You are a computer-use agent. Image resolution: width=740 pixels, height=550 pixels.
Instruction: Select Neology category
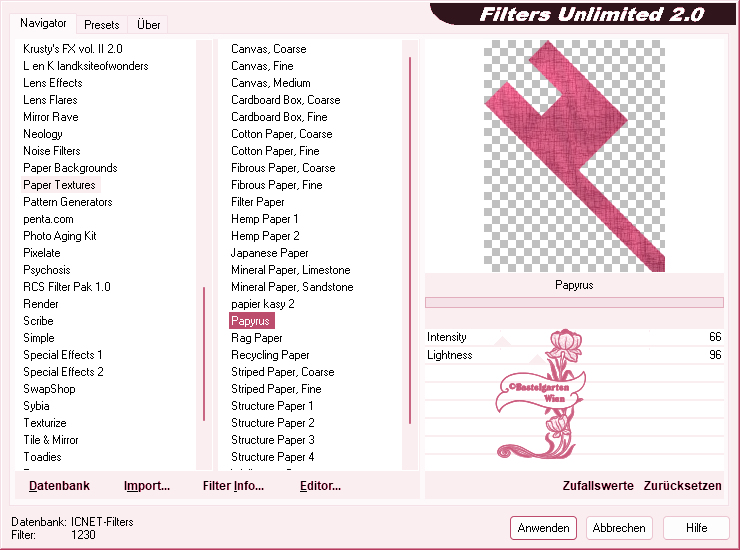(x=42, y=134)
